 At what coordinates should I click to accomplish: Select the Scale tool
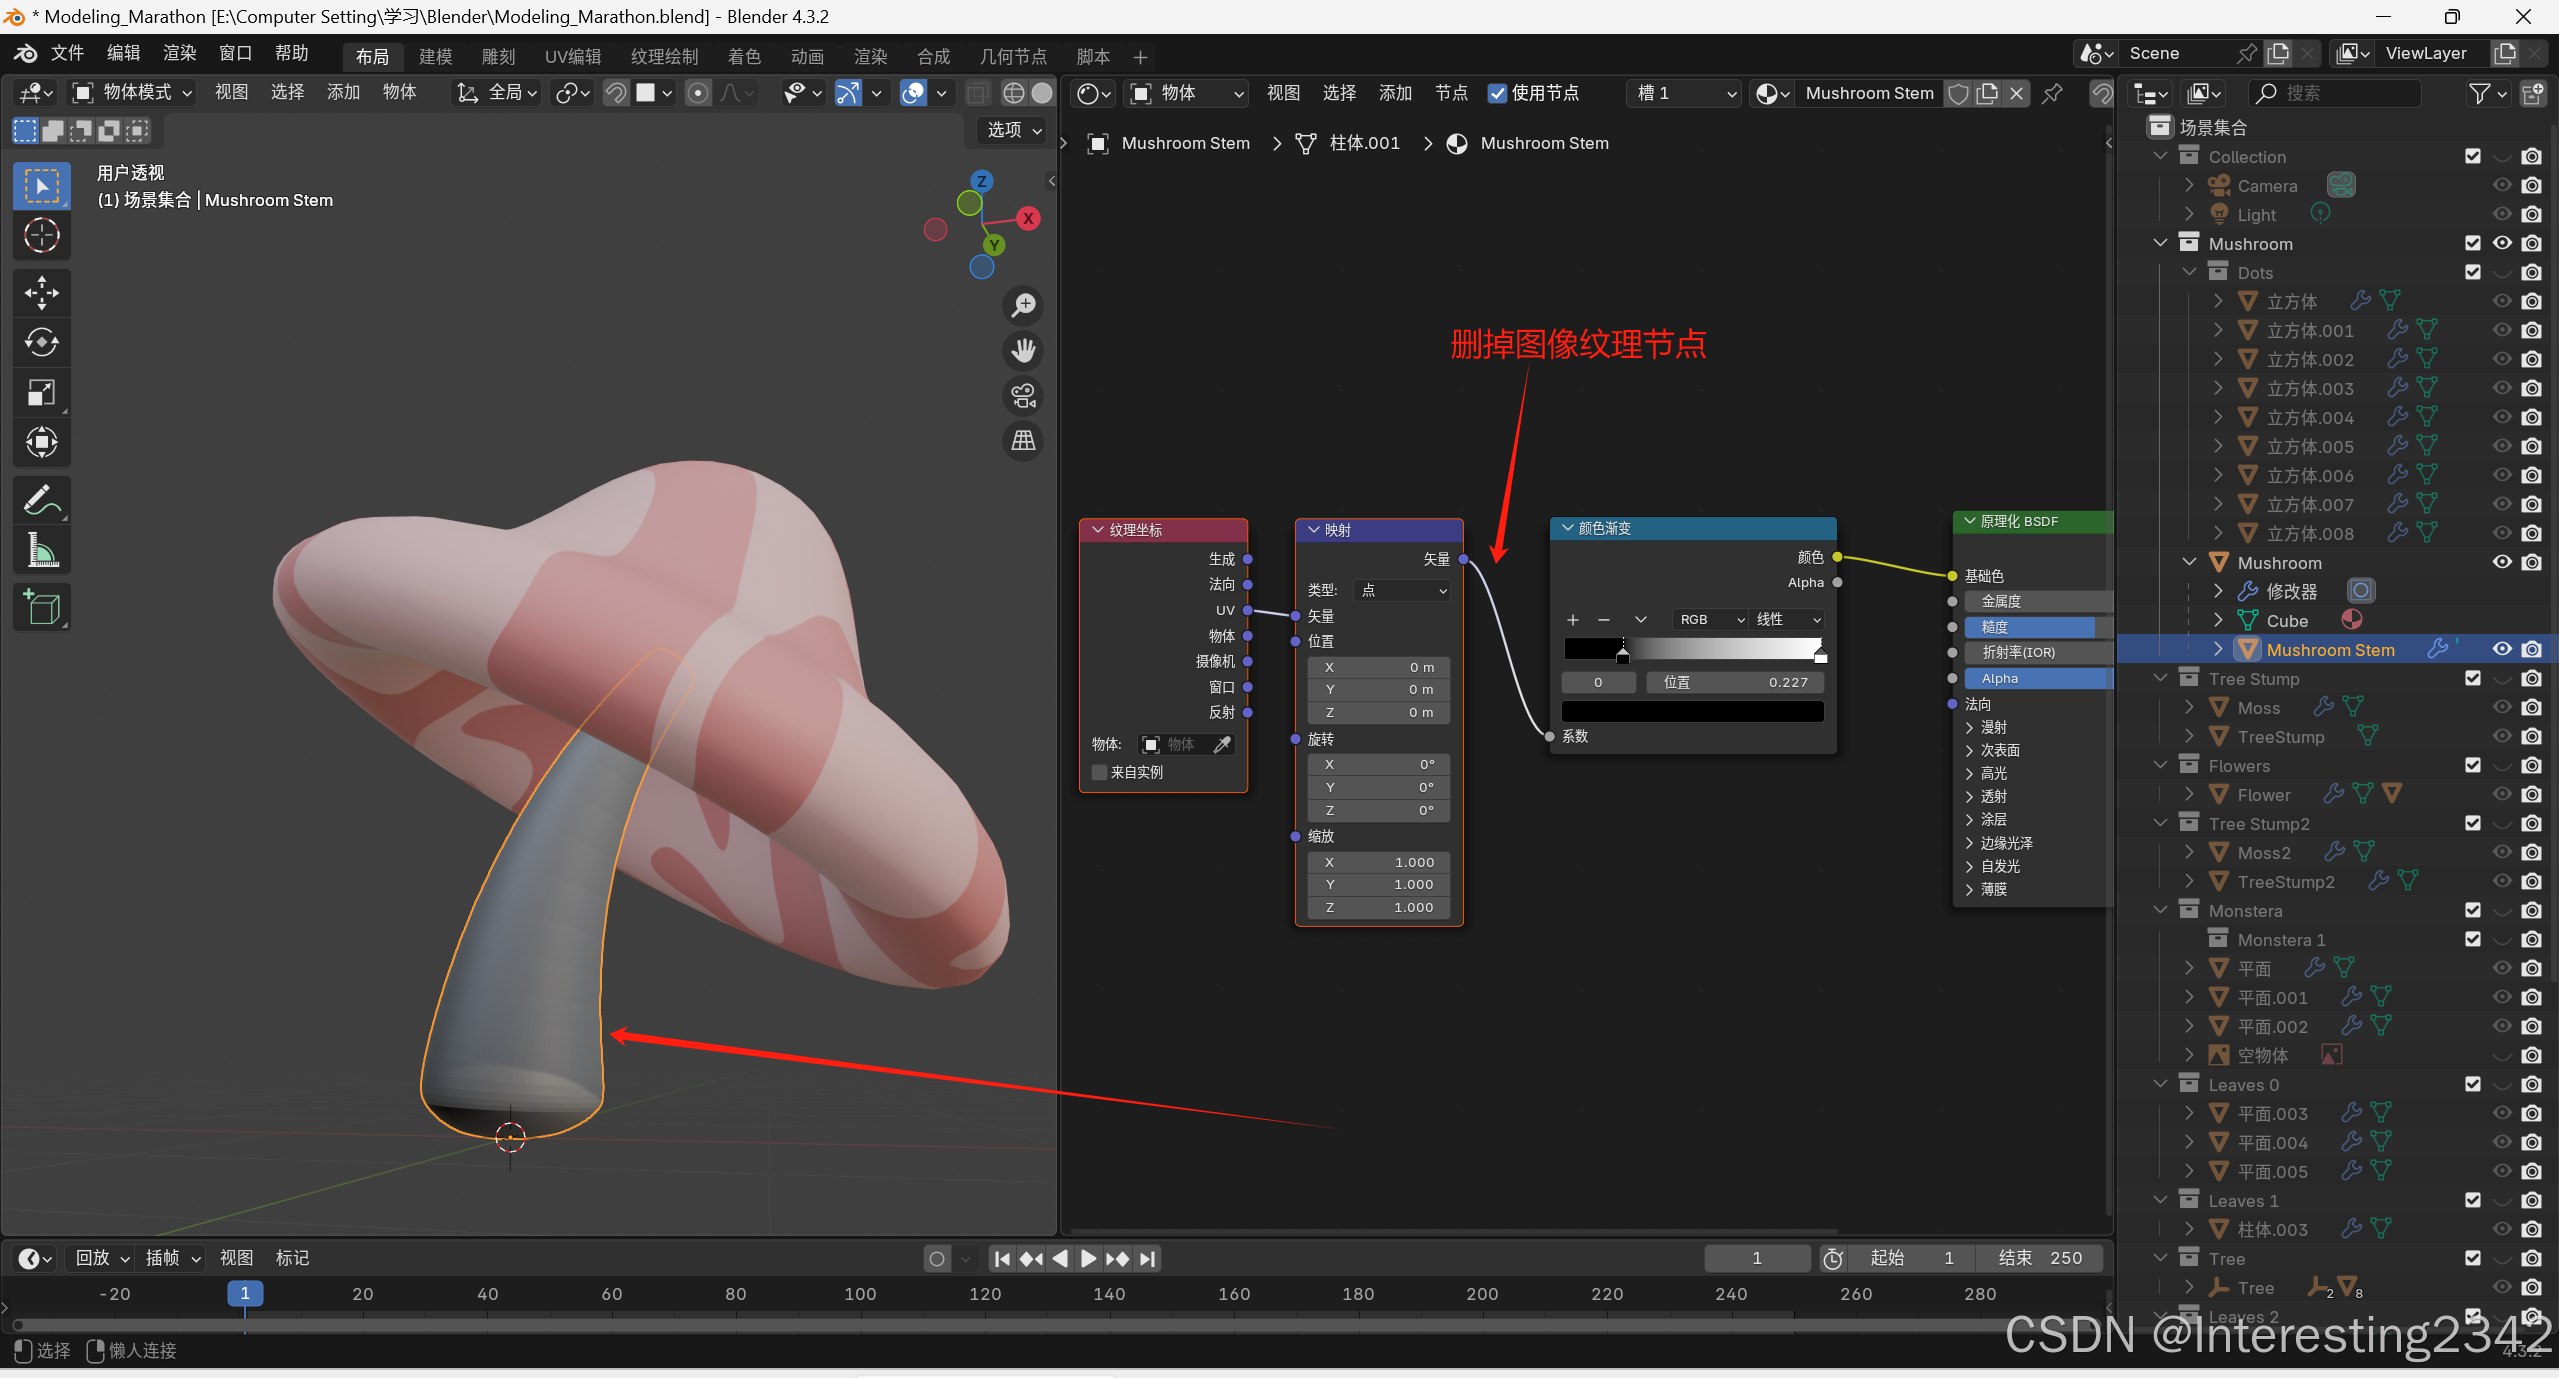[41, 393]
